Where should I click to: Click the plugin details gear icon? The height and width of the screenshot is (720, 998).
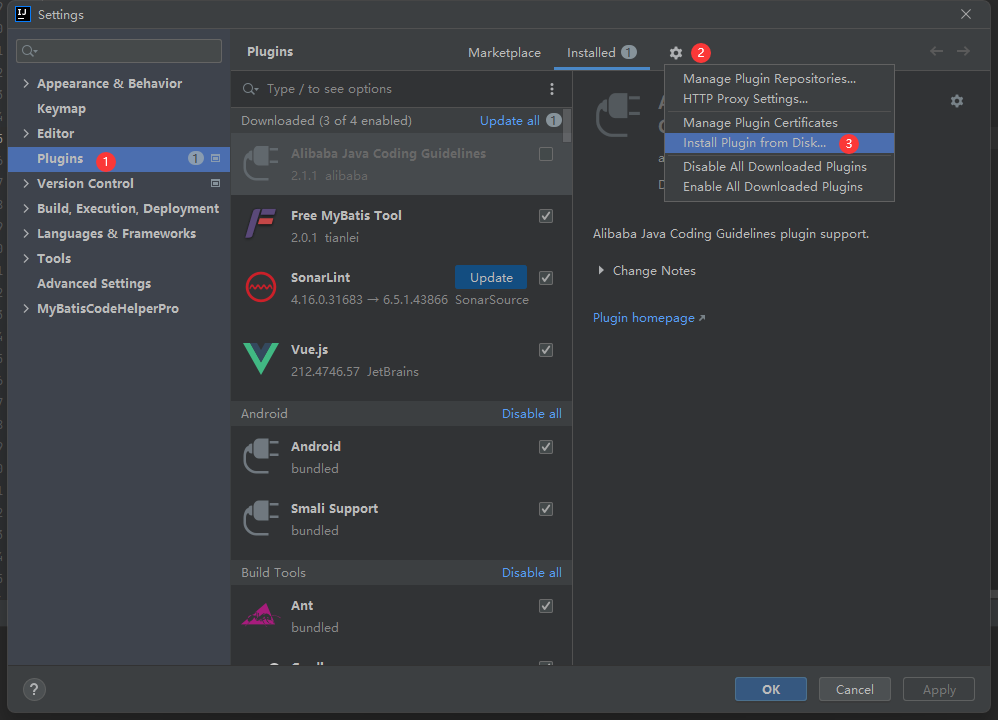[x=957, y=101]
